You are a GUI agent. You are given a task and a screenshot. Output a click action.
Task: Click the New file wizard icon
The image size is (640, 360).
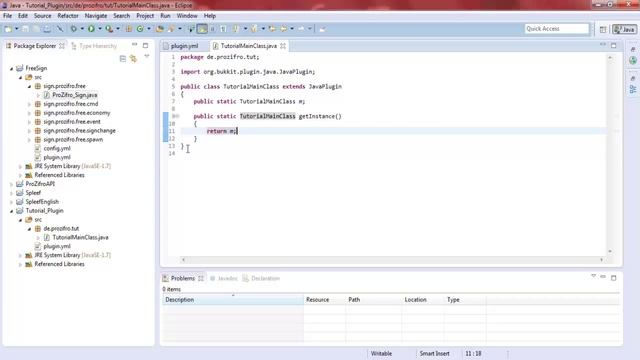[x=8, y=29]
